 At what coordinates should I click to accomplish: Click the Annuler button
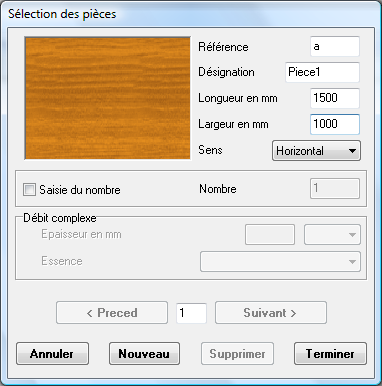[x=52, y=353]
